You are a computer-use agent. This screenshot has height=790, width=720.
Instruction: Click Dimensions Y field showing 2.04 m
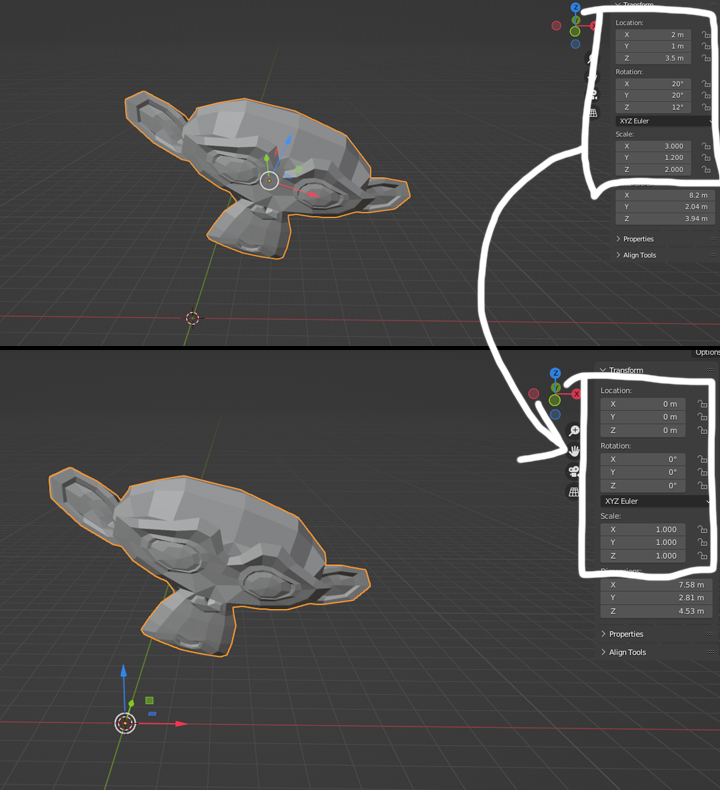pos(665,207)
